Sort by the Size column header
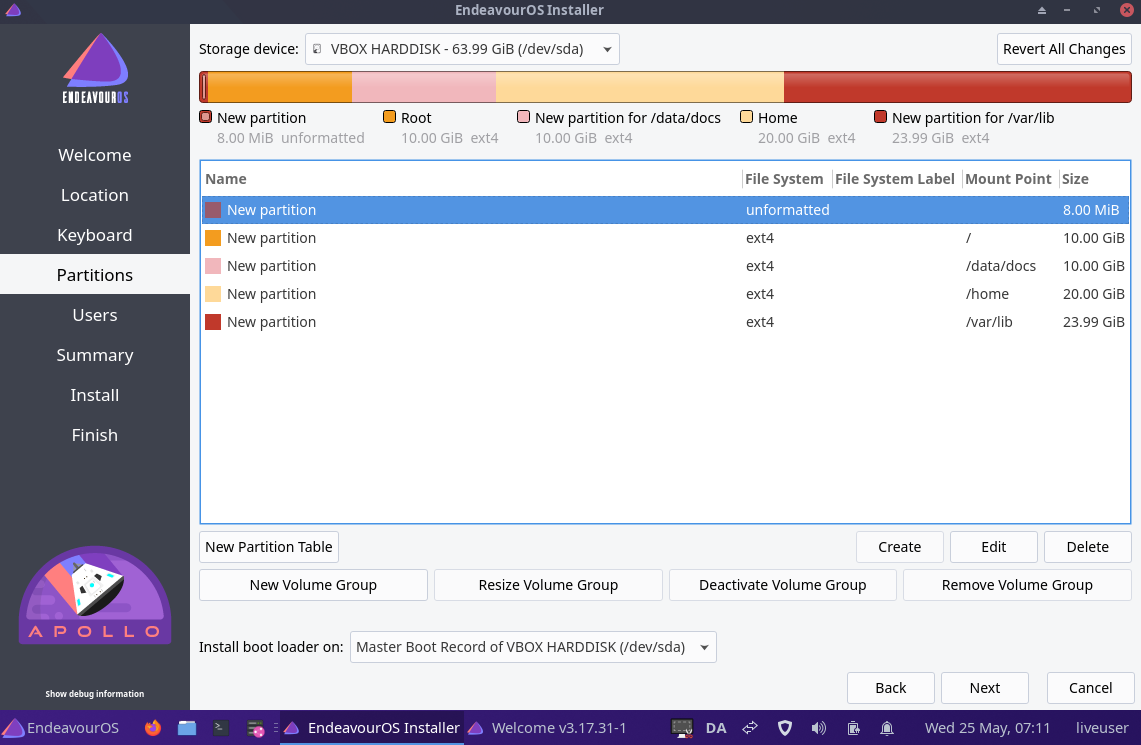The width and height of the screenshot is (1141, 745). coord(1094,179)
